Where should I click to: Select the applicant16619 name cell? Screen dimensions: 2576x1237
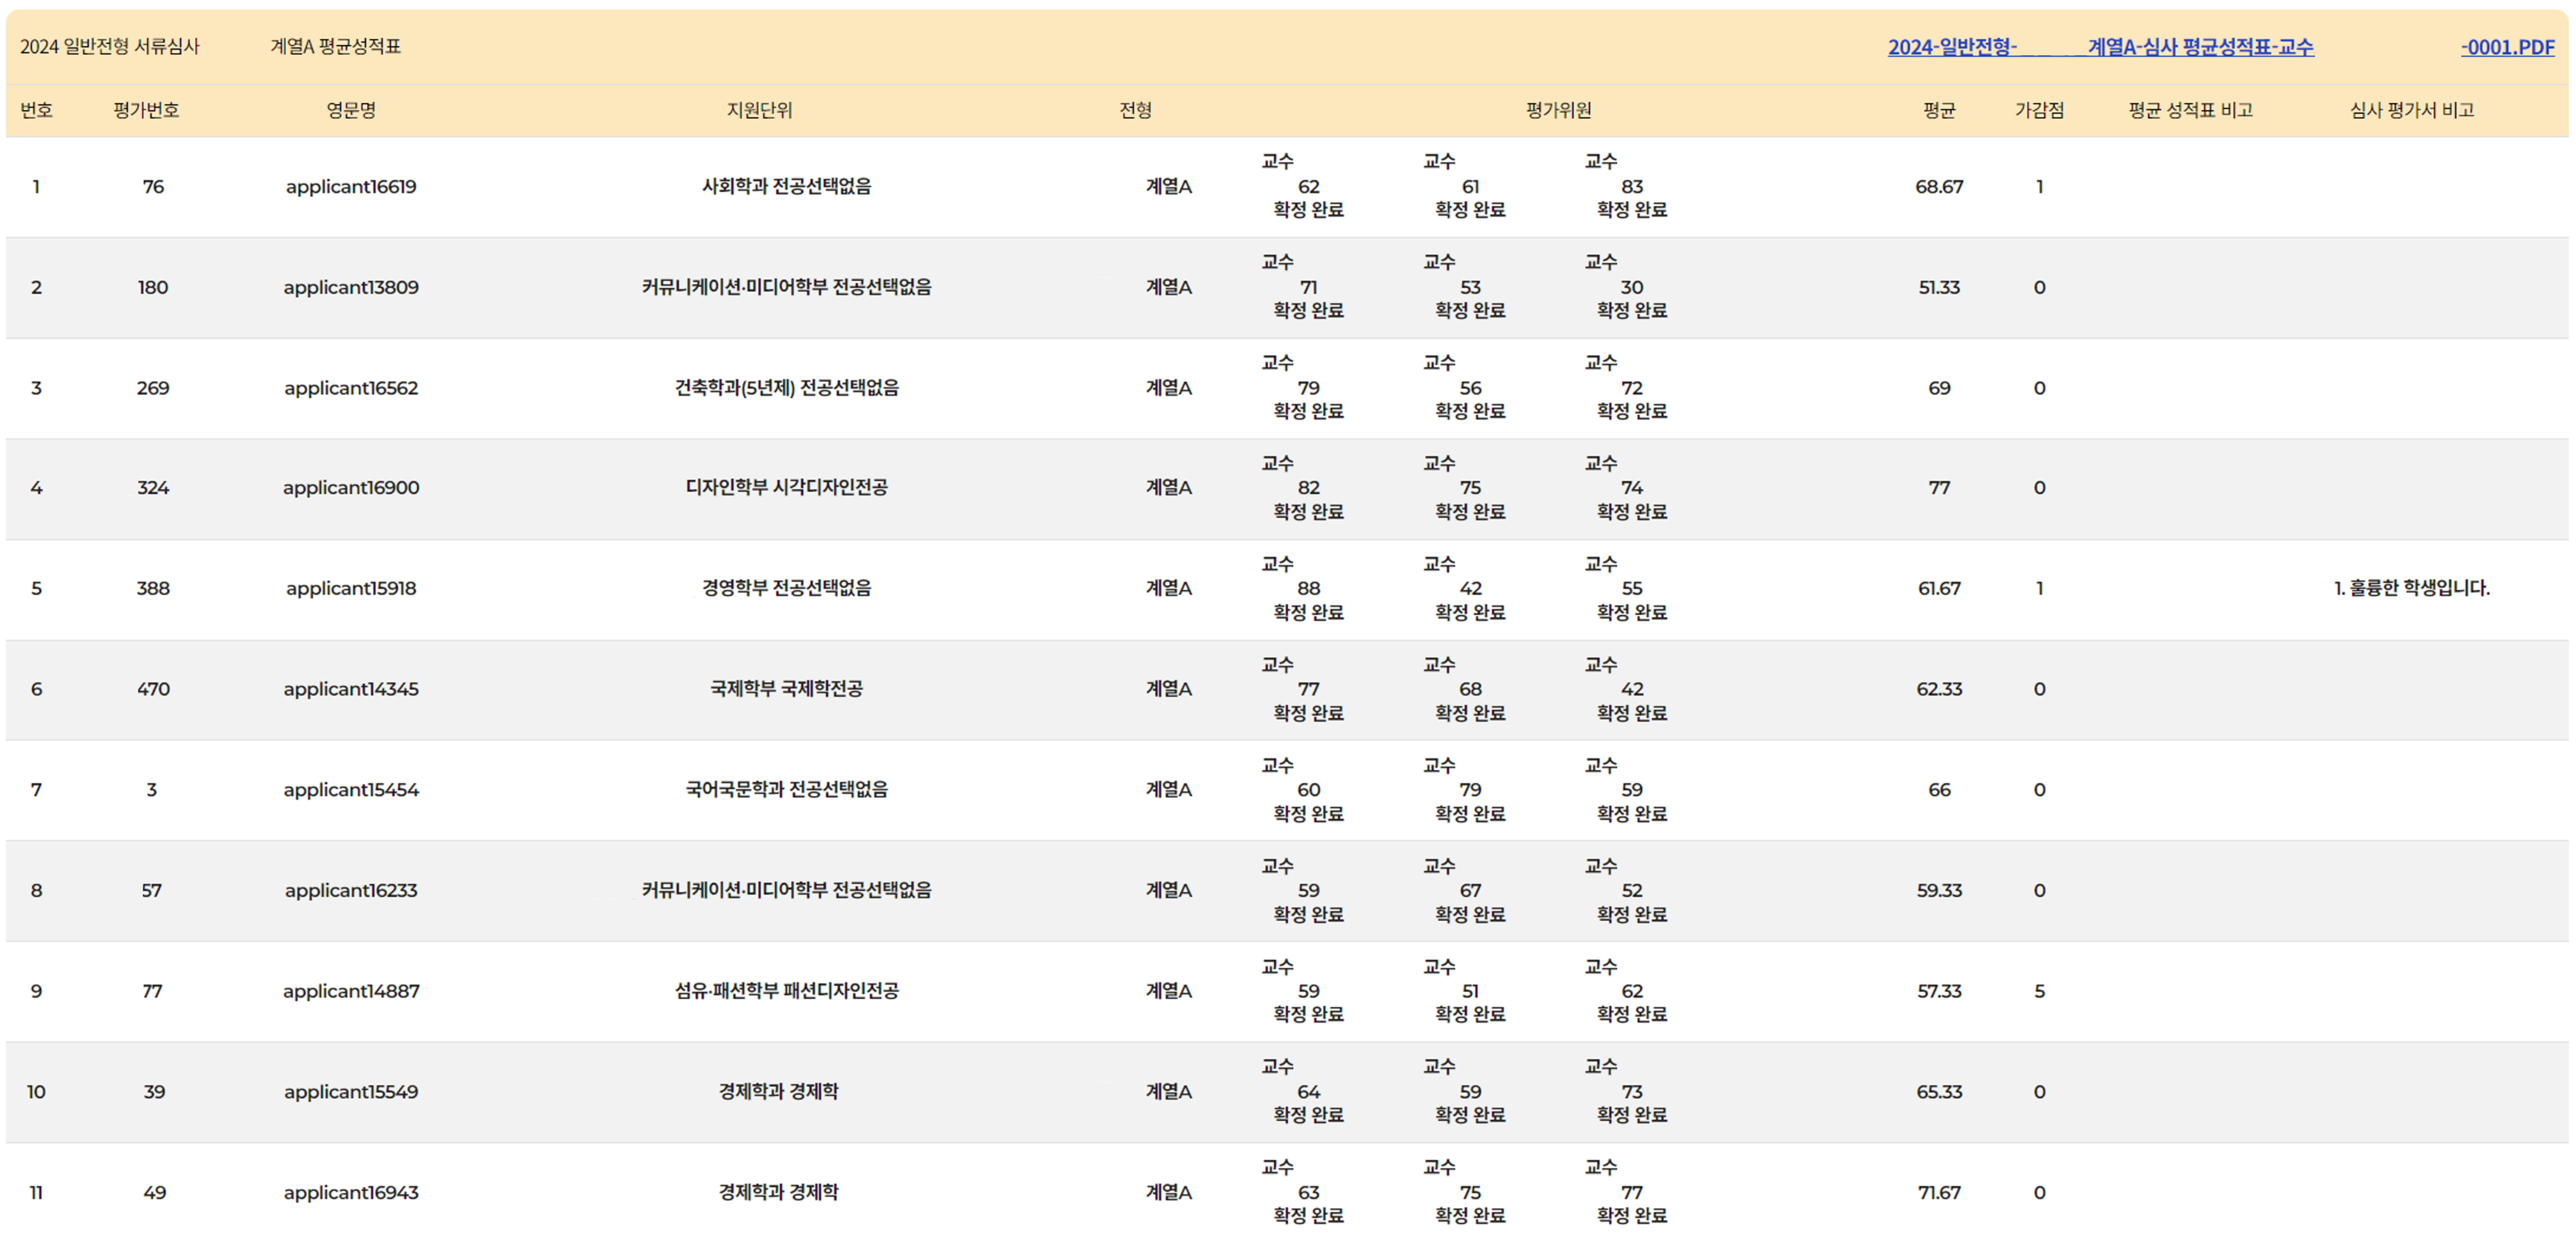pos(351,187)
